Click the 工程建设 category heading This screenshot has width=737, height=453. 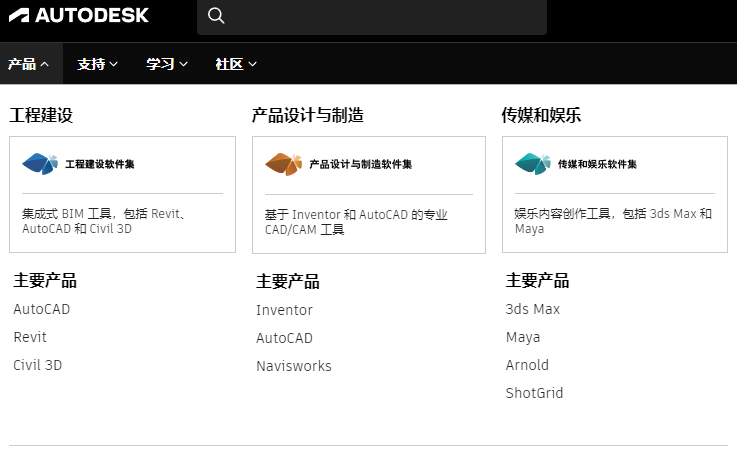(x=41, y=115)
